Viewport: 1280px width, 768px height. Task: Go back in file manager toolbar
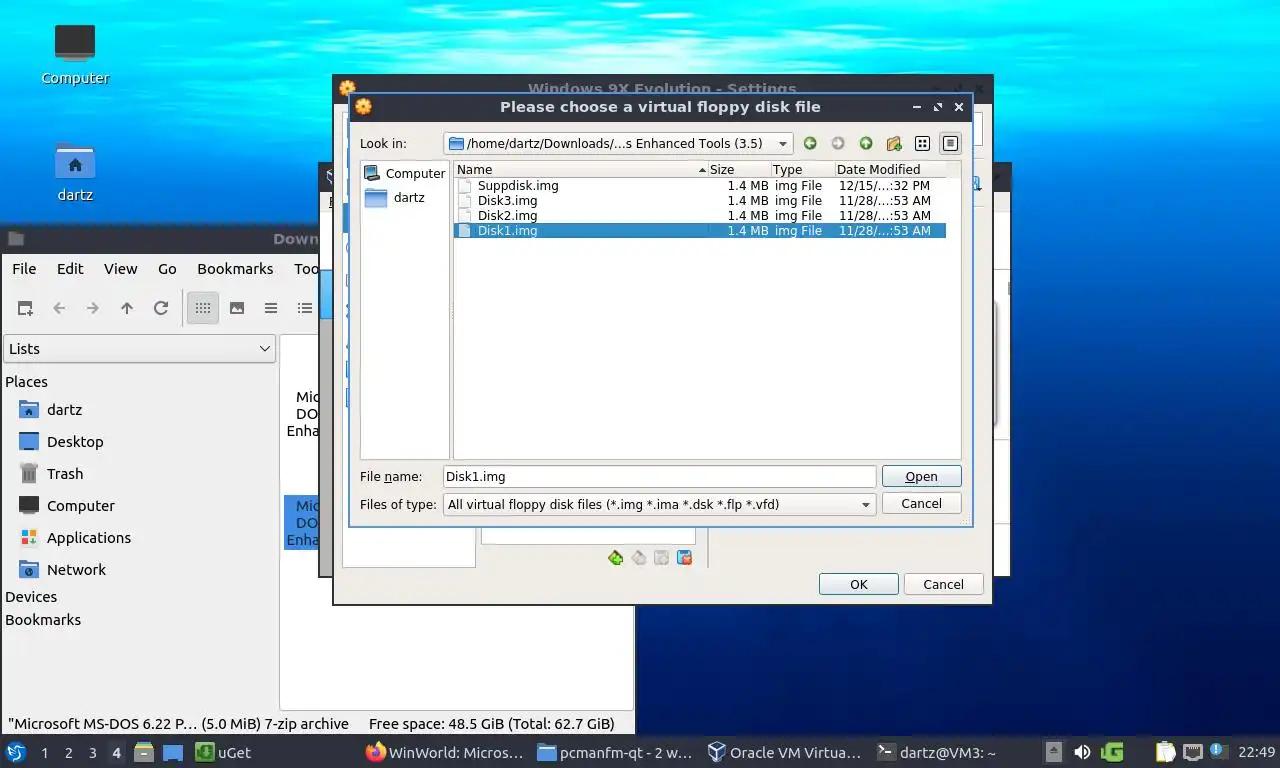tap(59, 308)
